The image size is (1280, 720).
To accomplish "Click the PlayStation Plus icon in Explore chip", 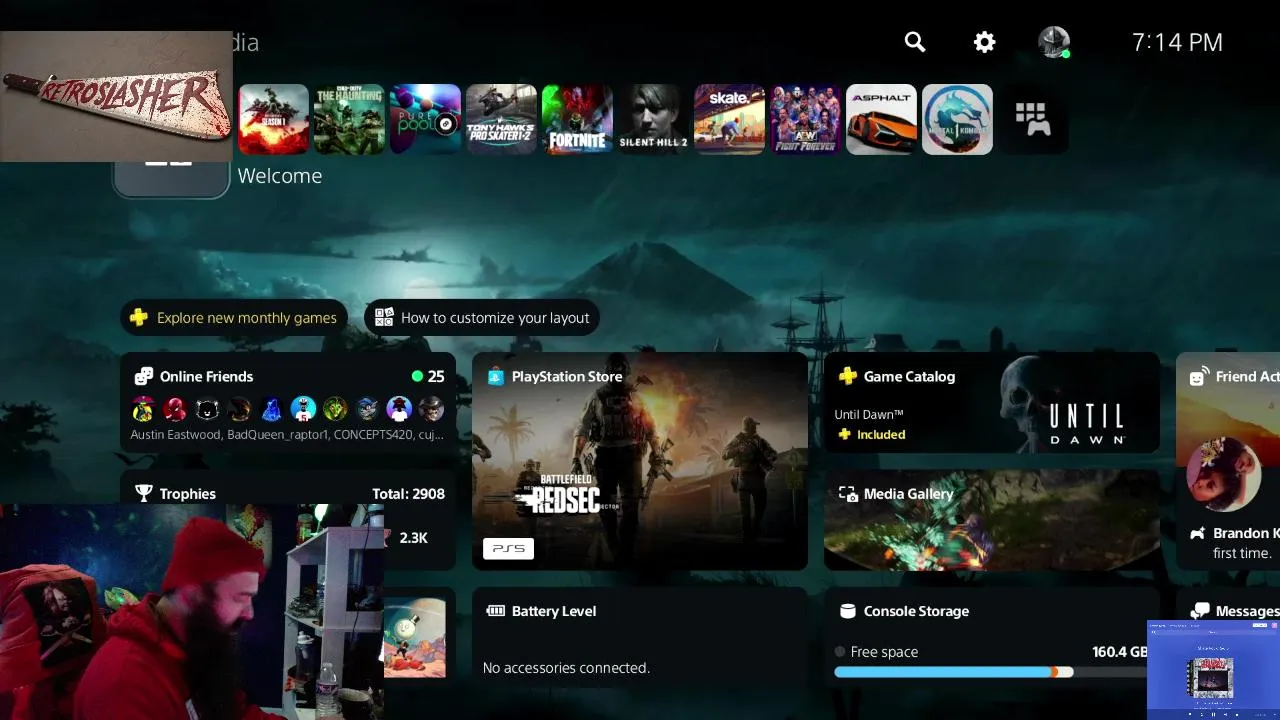I will [139, 318].
